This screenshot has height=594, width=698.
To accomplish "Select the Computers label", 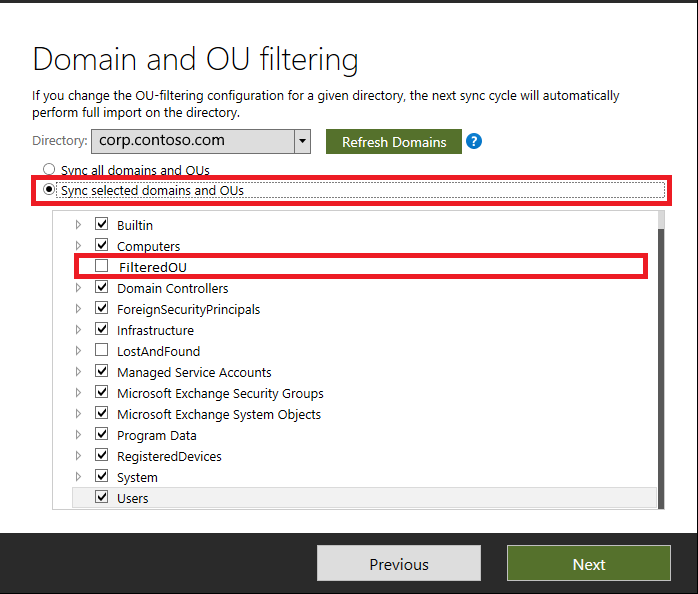I will [x=149, y=246].
